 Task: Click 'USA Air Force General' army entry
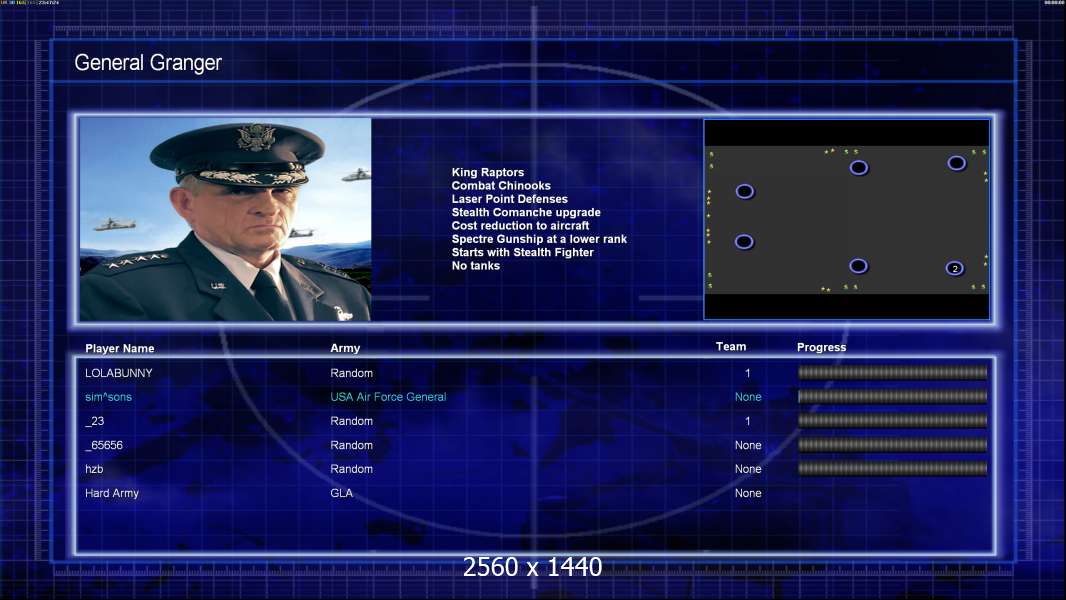(x=388, y=397)
